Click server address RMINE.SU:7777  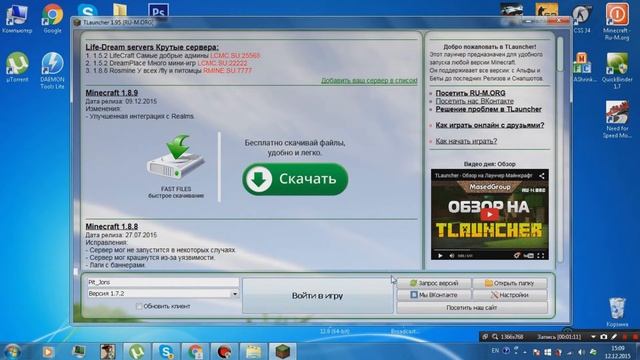coord(227,71)
